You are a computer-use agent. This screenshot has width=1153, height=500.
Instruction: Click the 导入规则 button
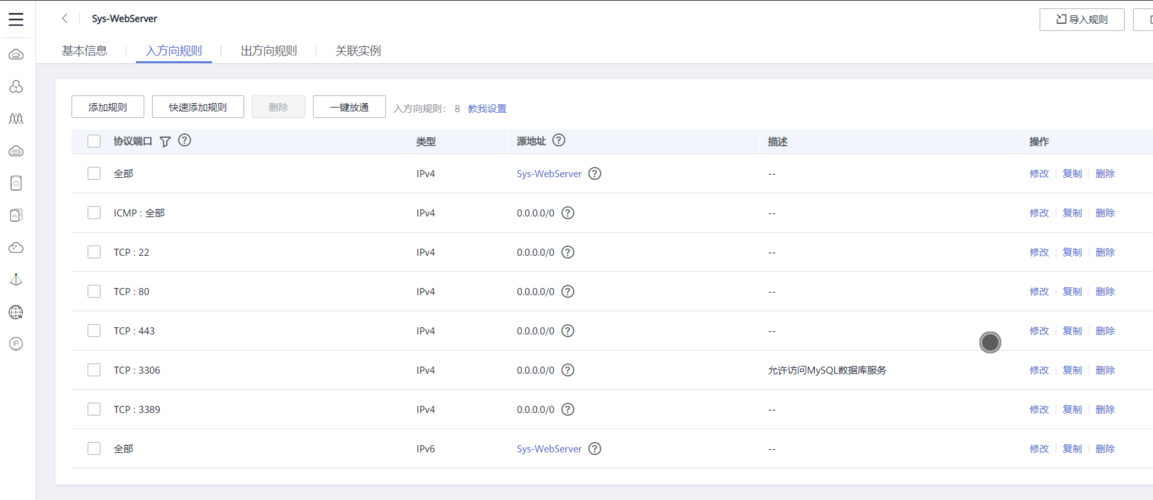(x=1082, y=20)
